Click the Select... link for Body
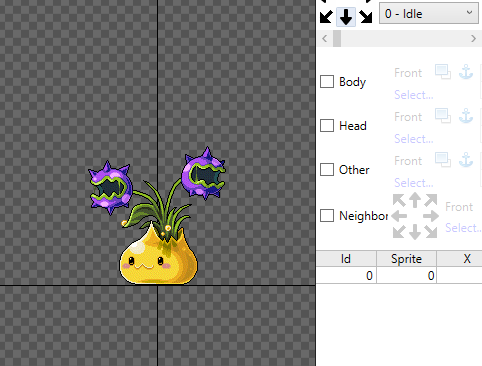 click(x=414, y=95)
